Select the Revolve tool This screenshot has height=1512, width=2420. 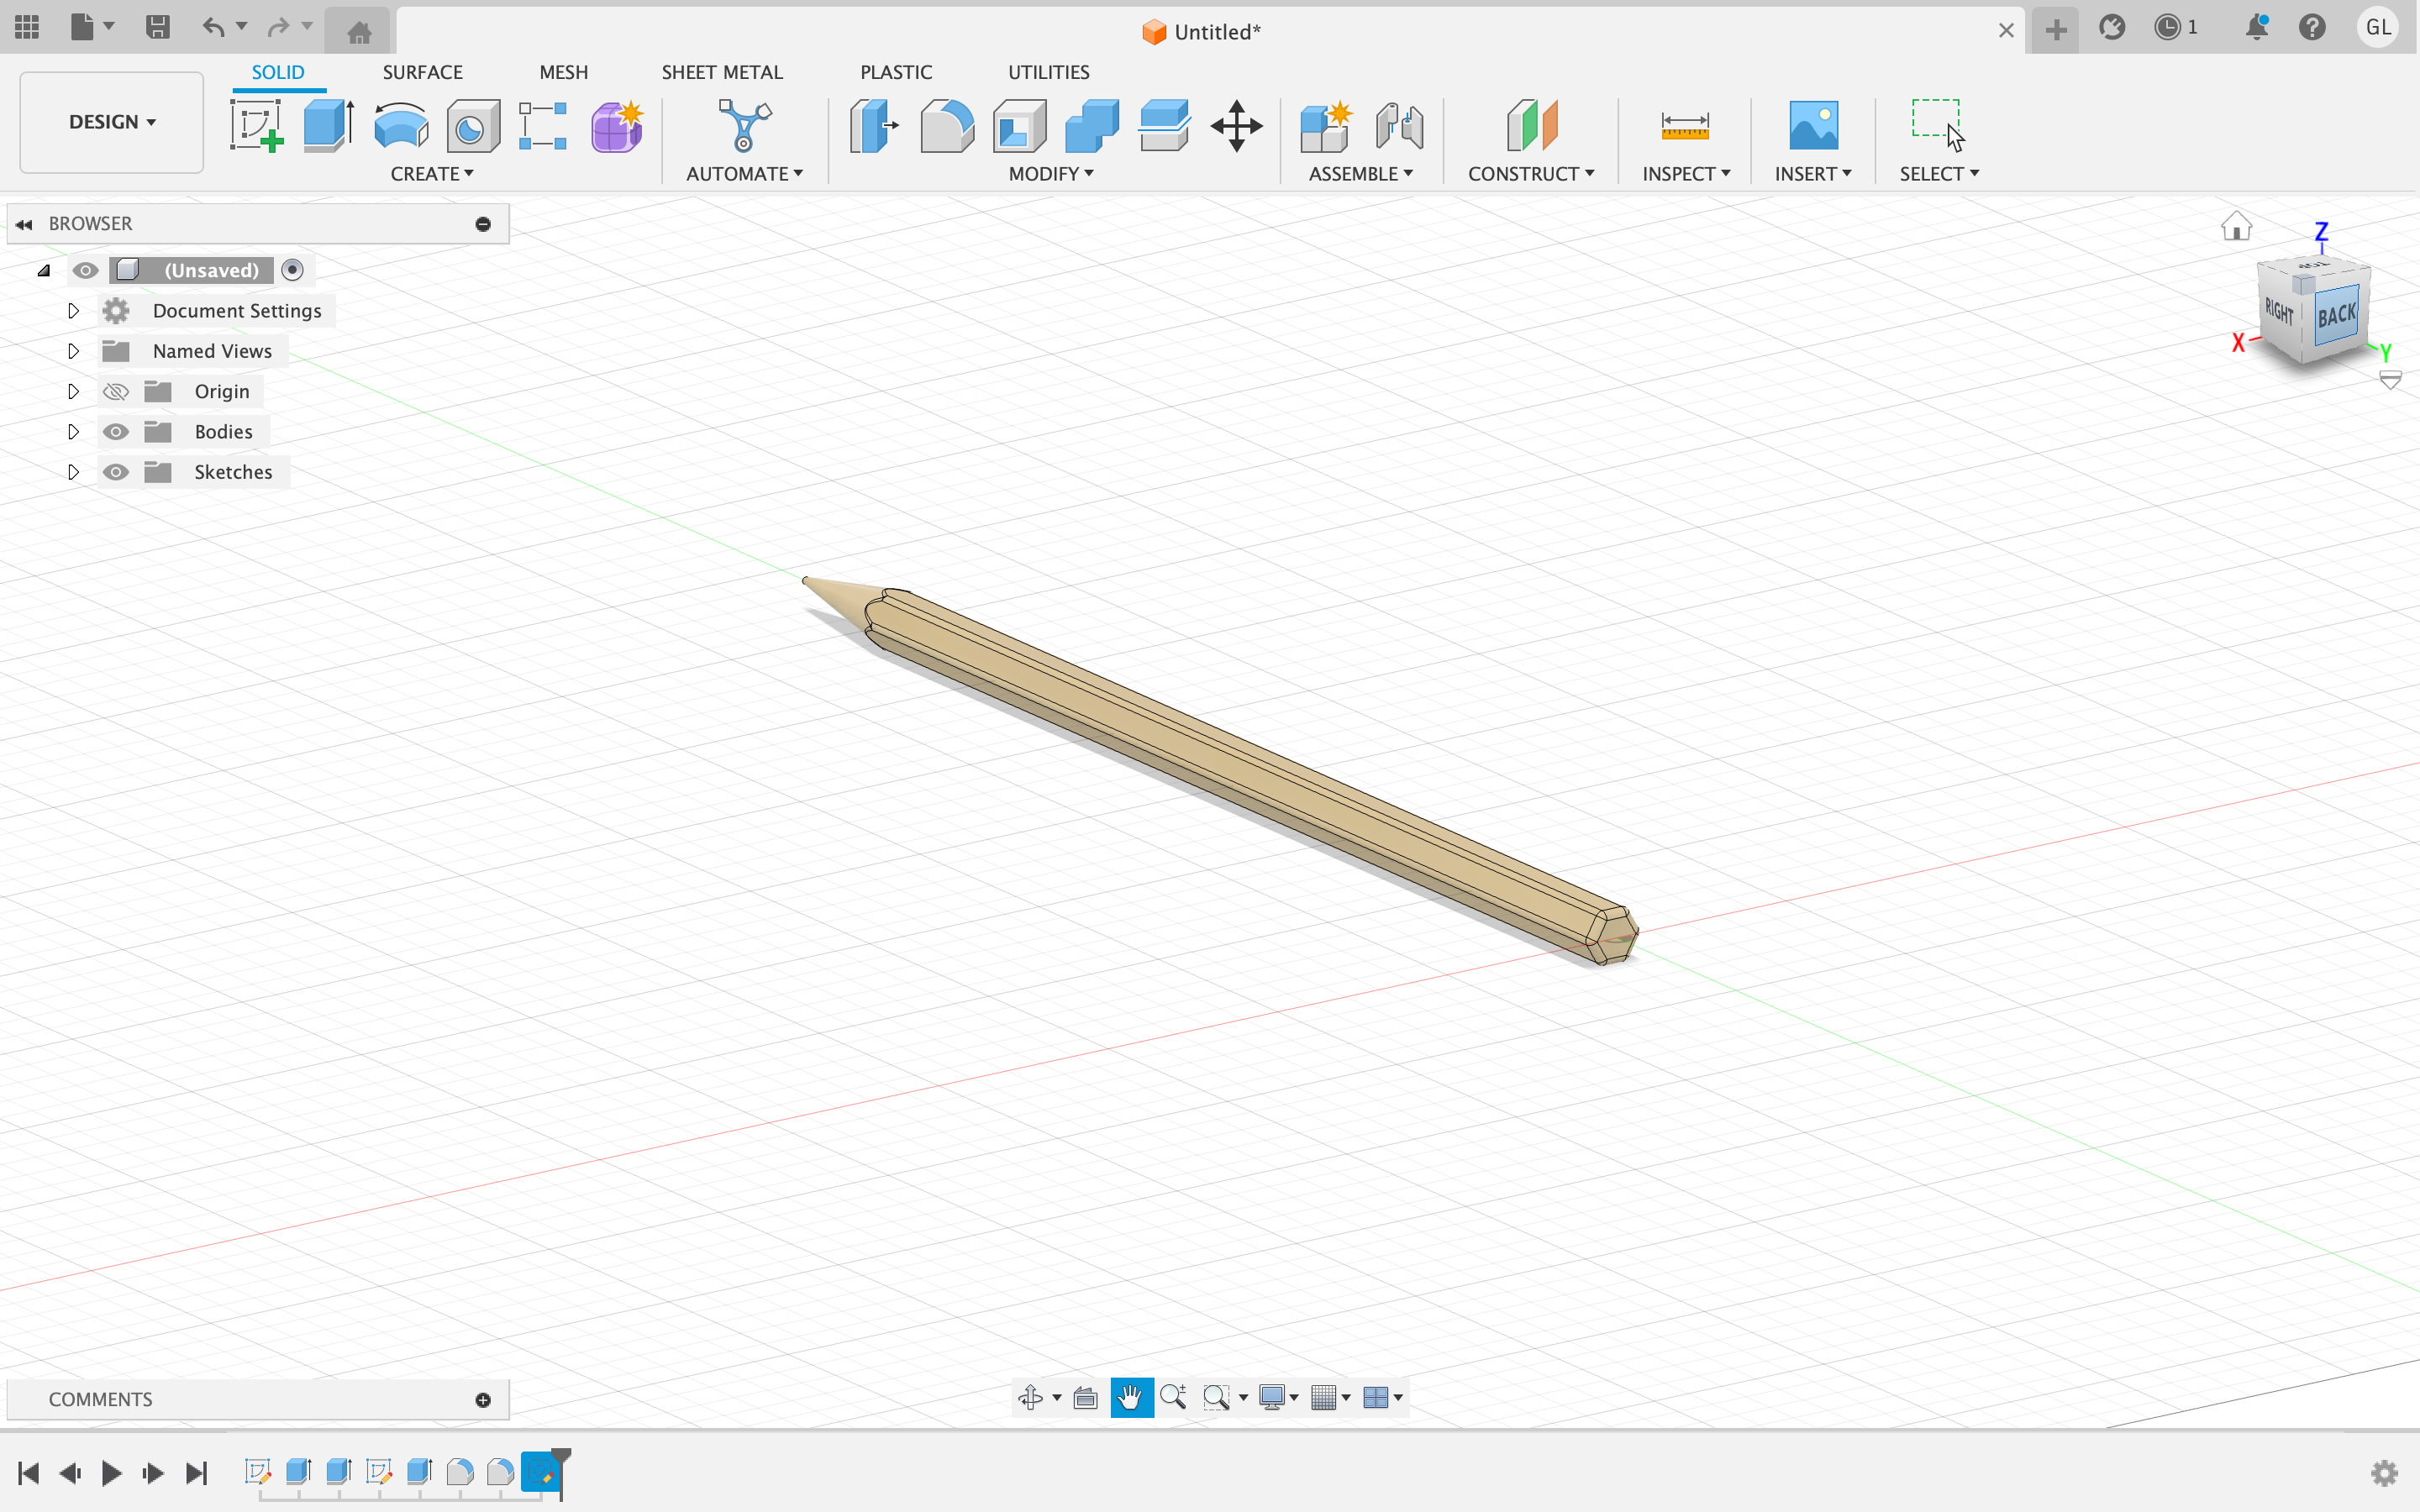click(401, 126)
